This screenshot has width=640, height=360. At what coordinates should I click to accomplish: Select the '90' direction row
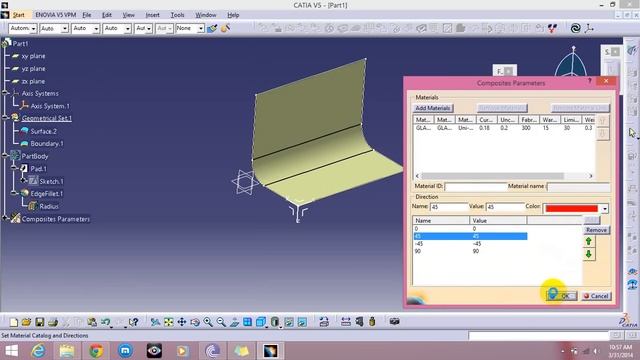click(470, 251)
